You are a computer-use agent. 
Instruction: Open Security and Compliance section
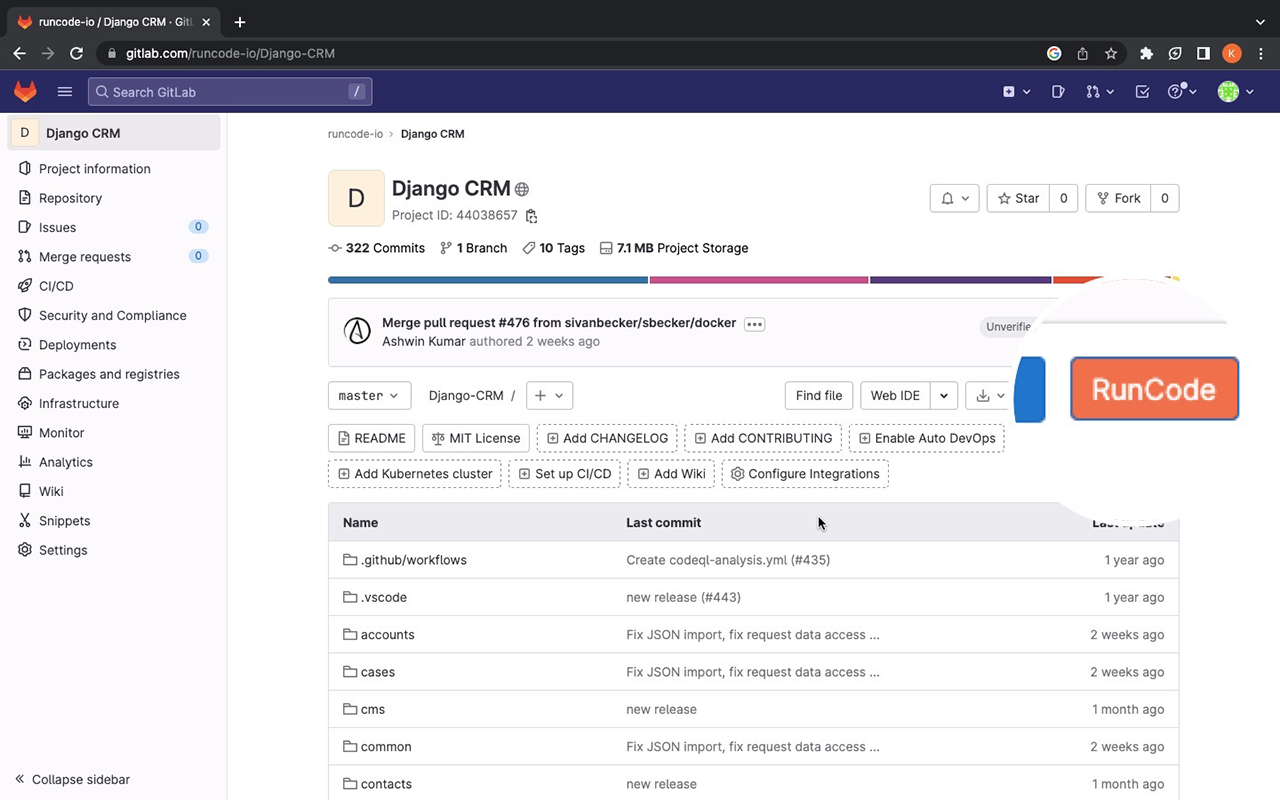[112, 315]
